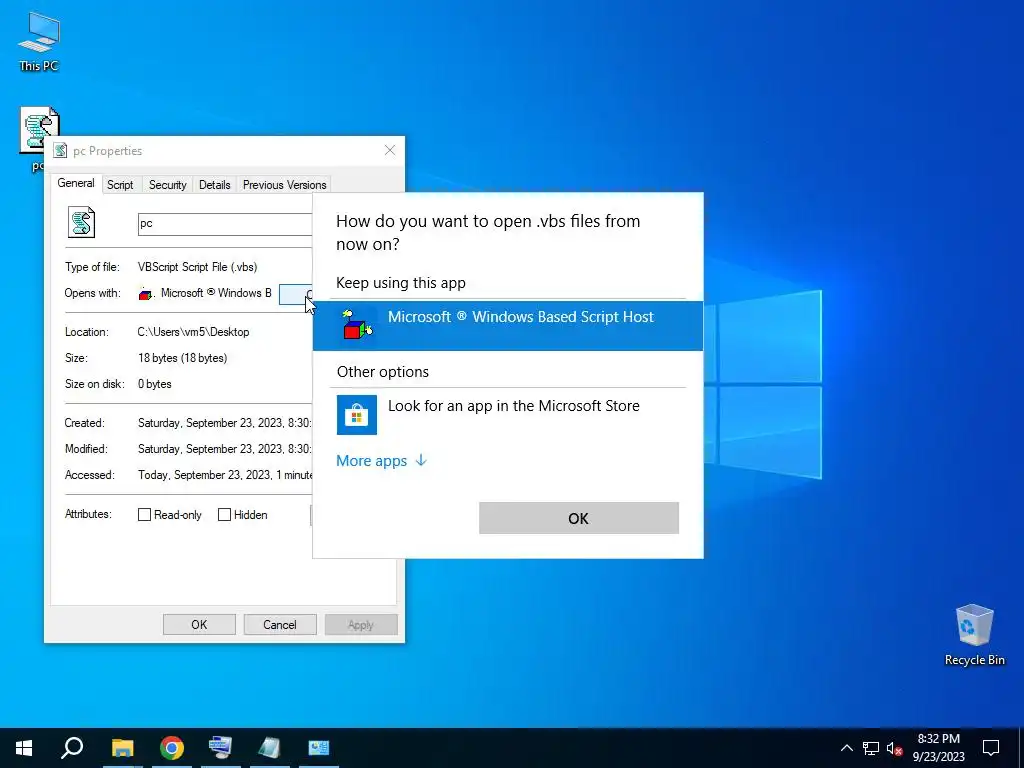Click the muted volume tray icon
This screenshot has height=768, width=1024.
pos(894,748)
